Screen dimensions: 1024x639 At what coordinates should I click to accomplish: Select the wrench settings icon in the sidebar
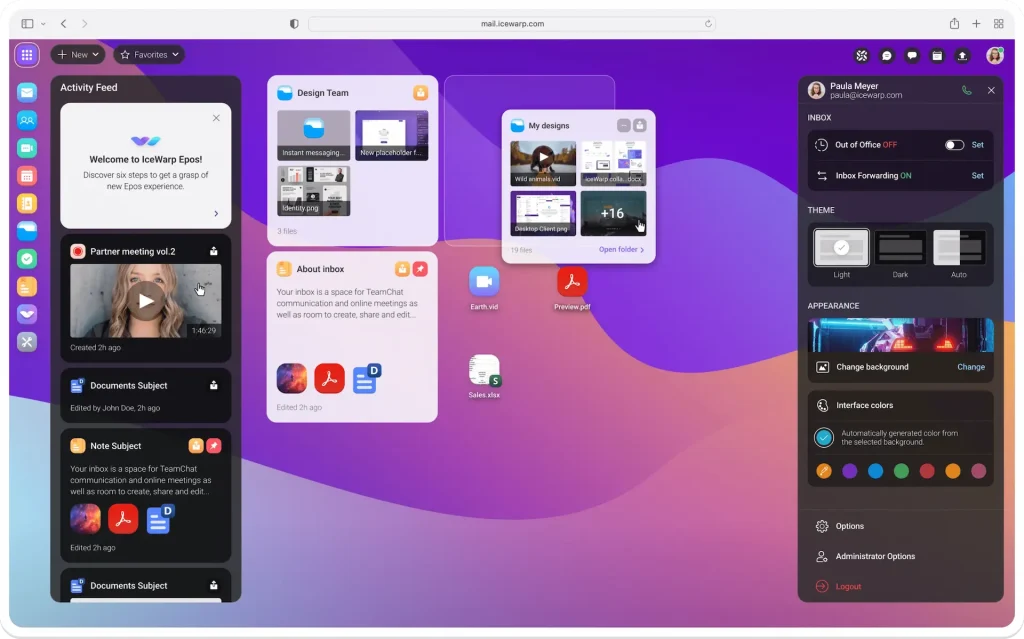tap(26, 342)
